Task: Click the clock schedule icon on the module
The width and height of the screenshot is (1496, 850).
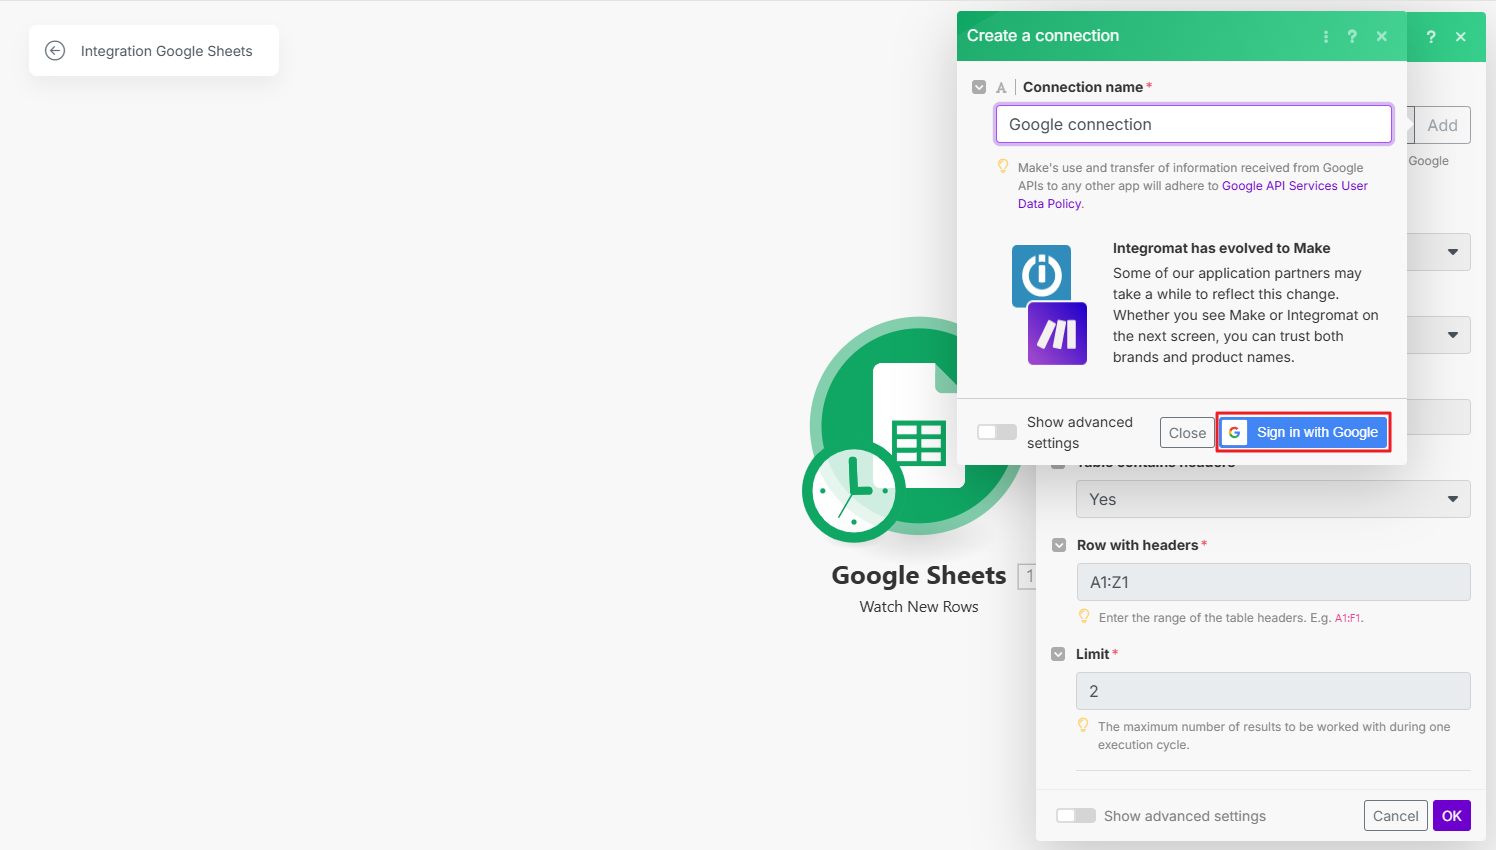Action: [853, 492]
